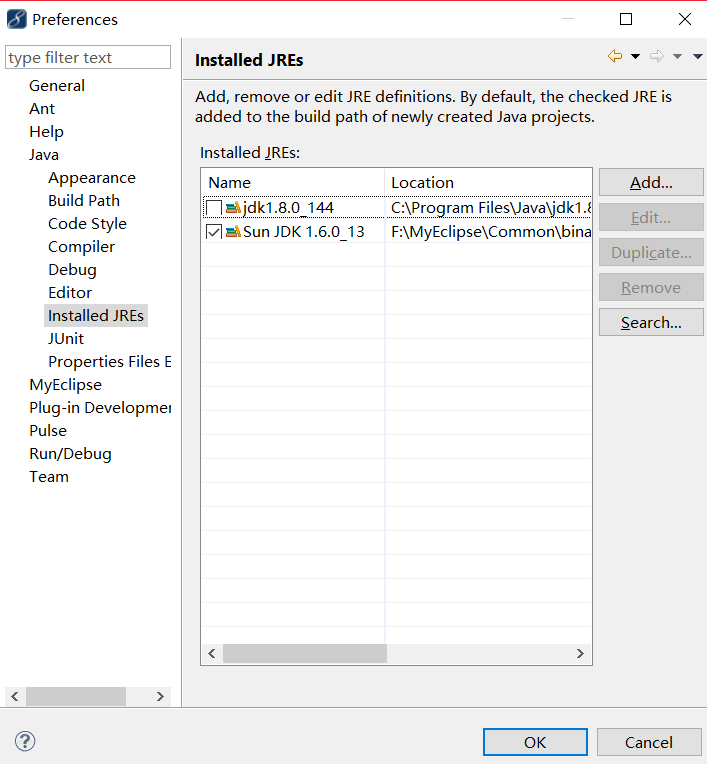Select Ant in the preferences tree
This screenshot has width=707, height=764.
42,109
